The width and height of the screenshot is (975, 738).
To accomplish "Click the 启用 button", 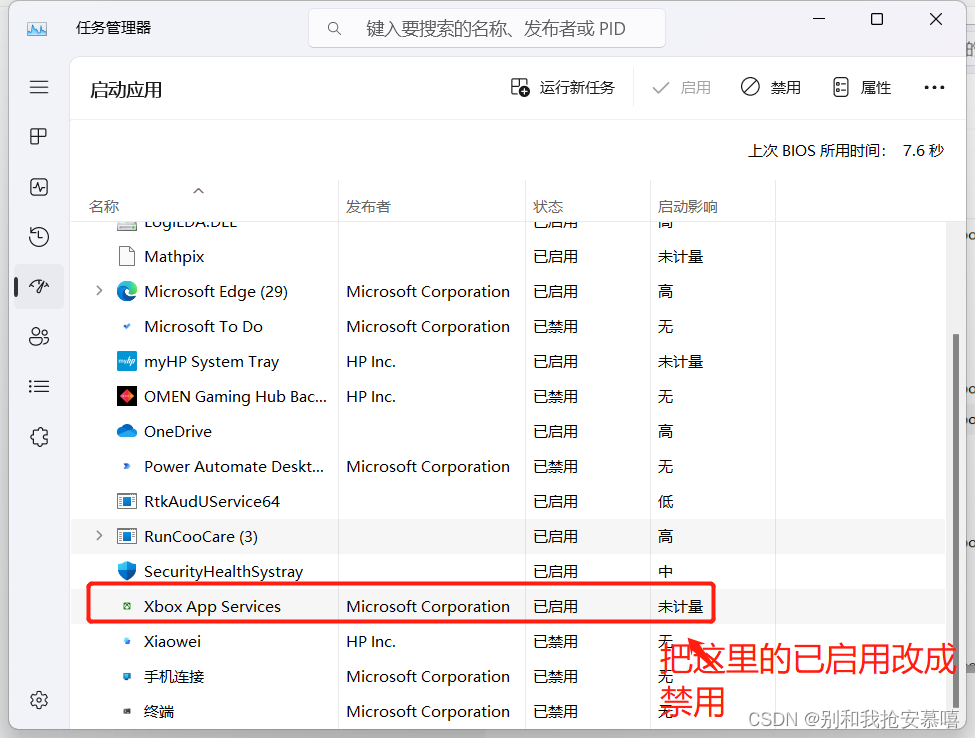I will point(682,88).
